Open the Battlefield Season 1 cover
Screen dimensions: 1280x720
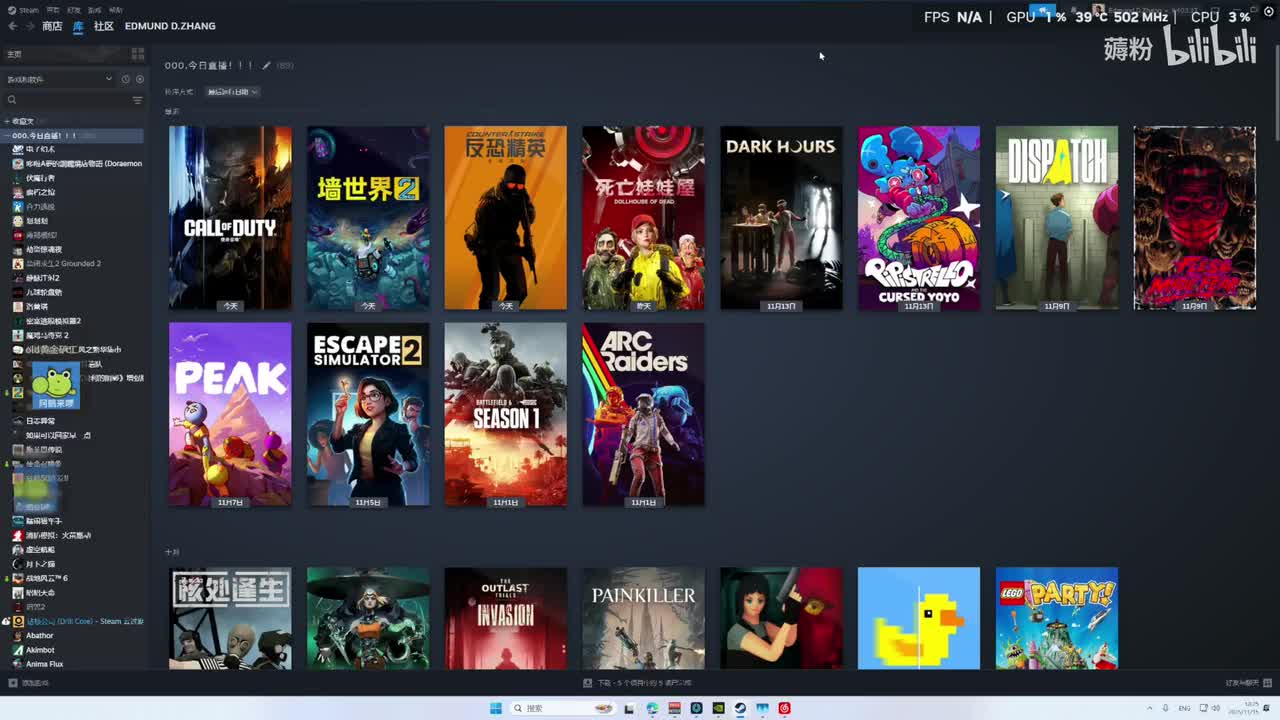(505, 414)
